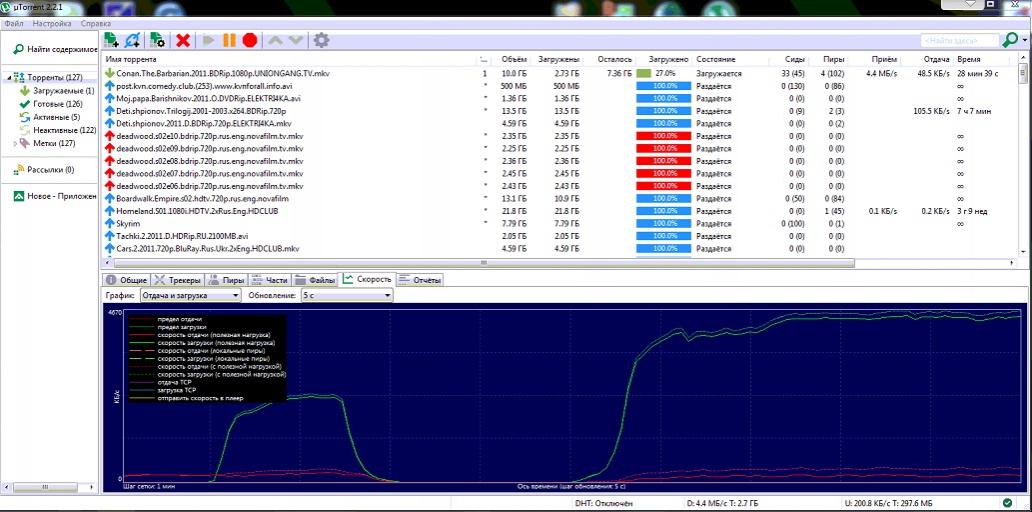Switch to the Пиры tab
This screenshot has width=1032, height=512.
[x=226, y=280]
